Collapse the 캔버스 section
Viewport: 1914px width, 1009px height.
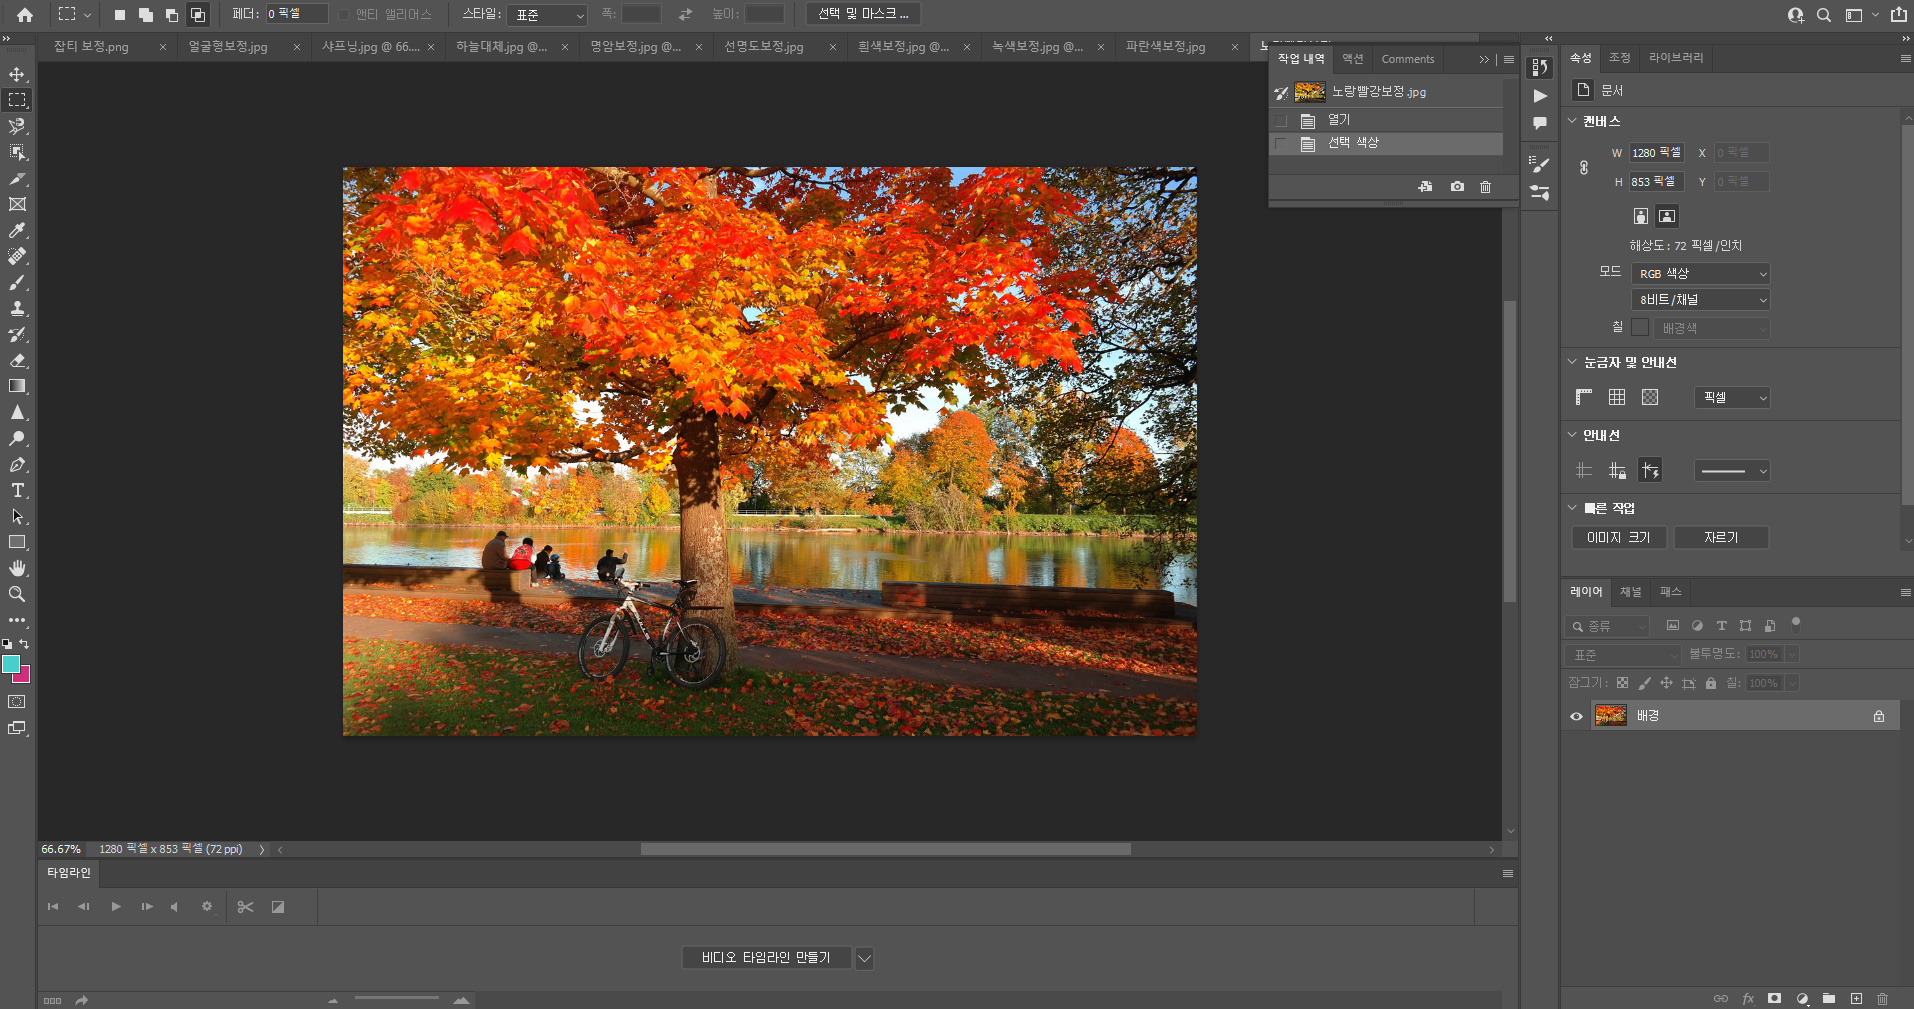pyautogui.click(x=1572, y=121)
